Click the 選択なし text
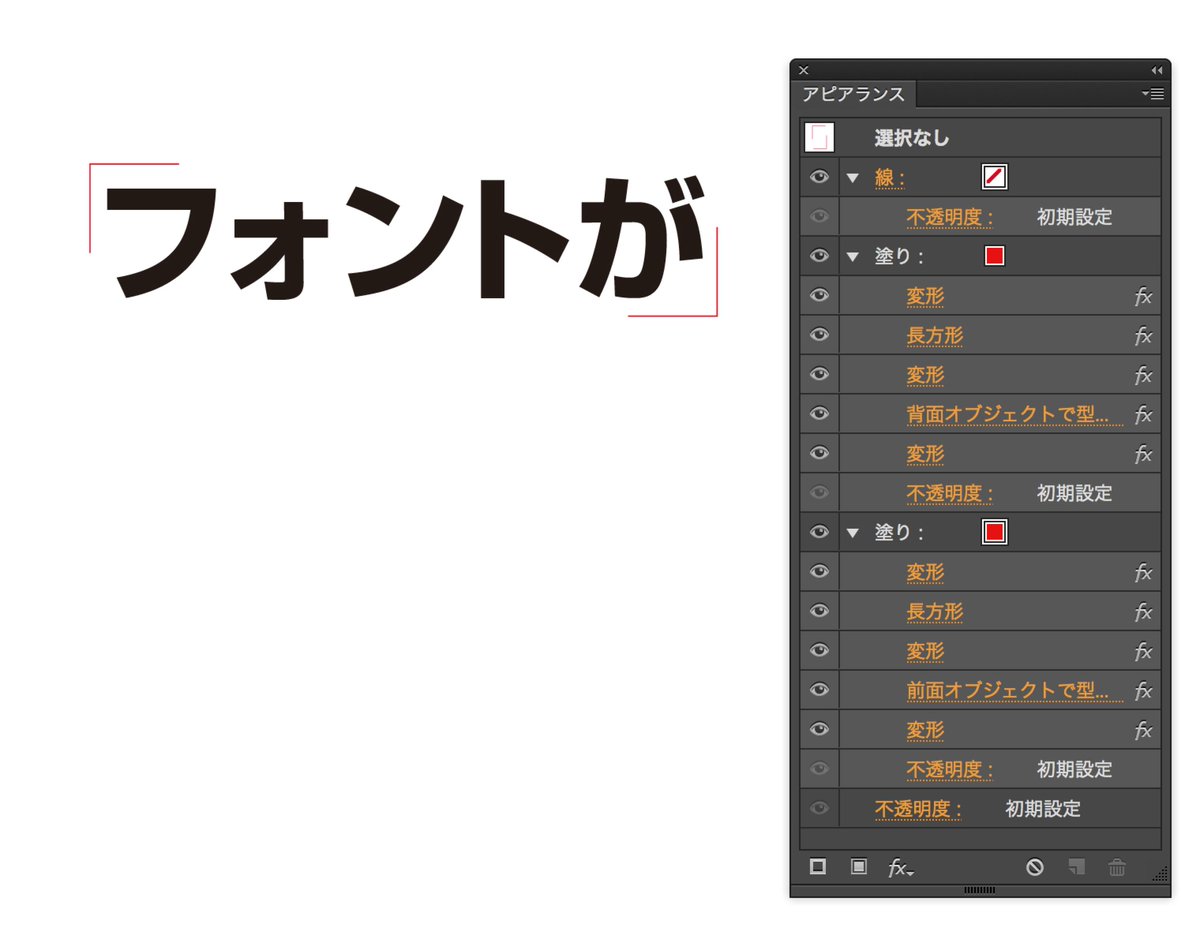 (x=912, y=138)
